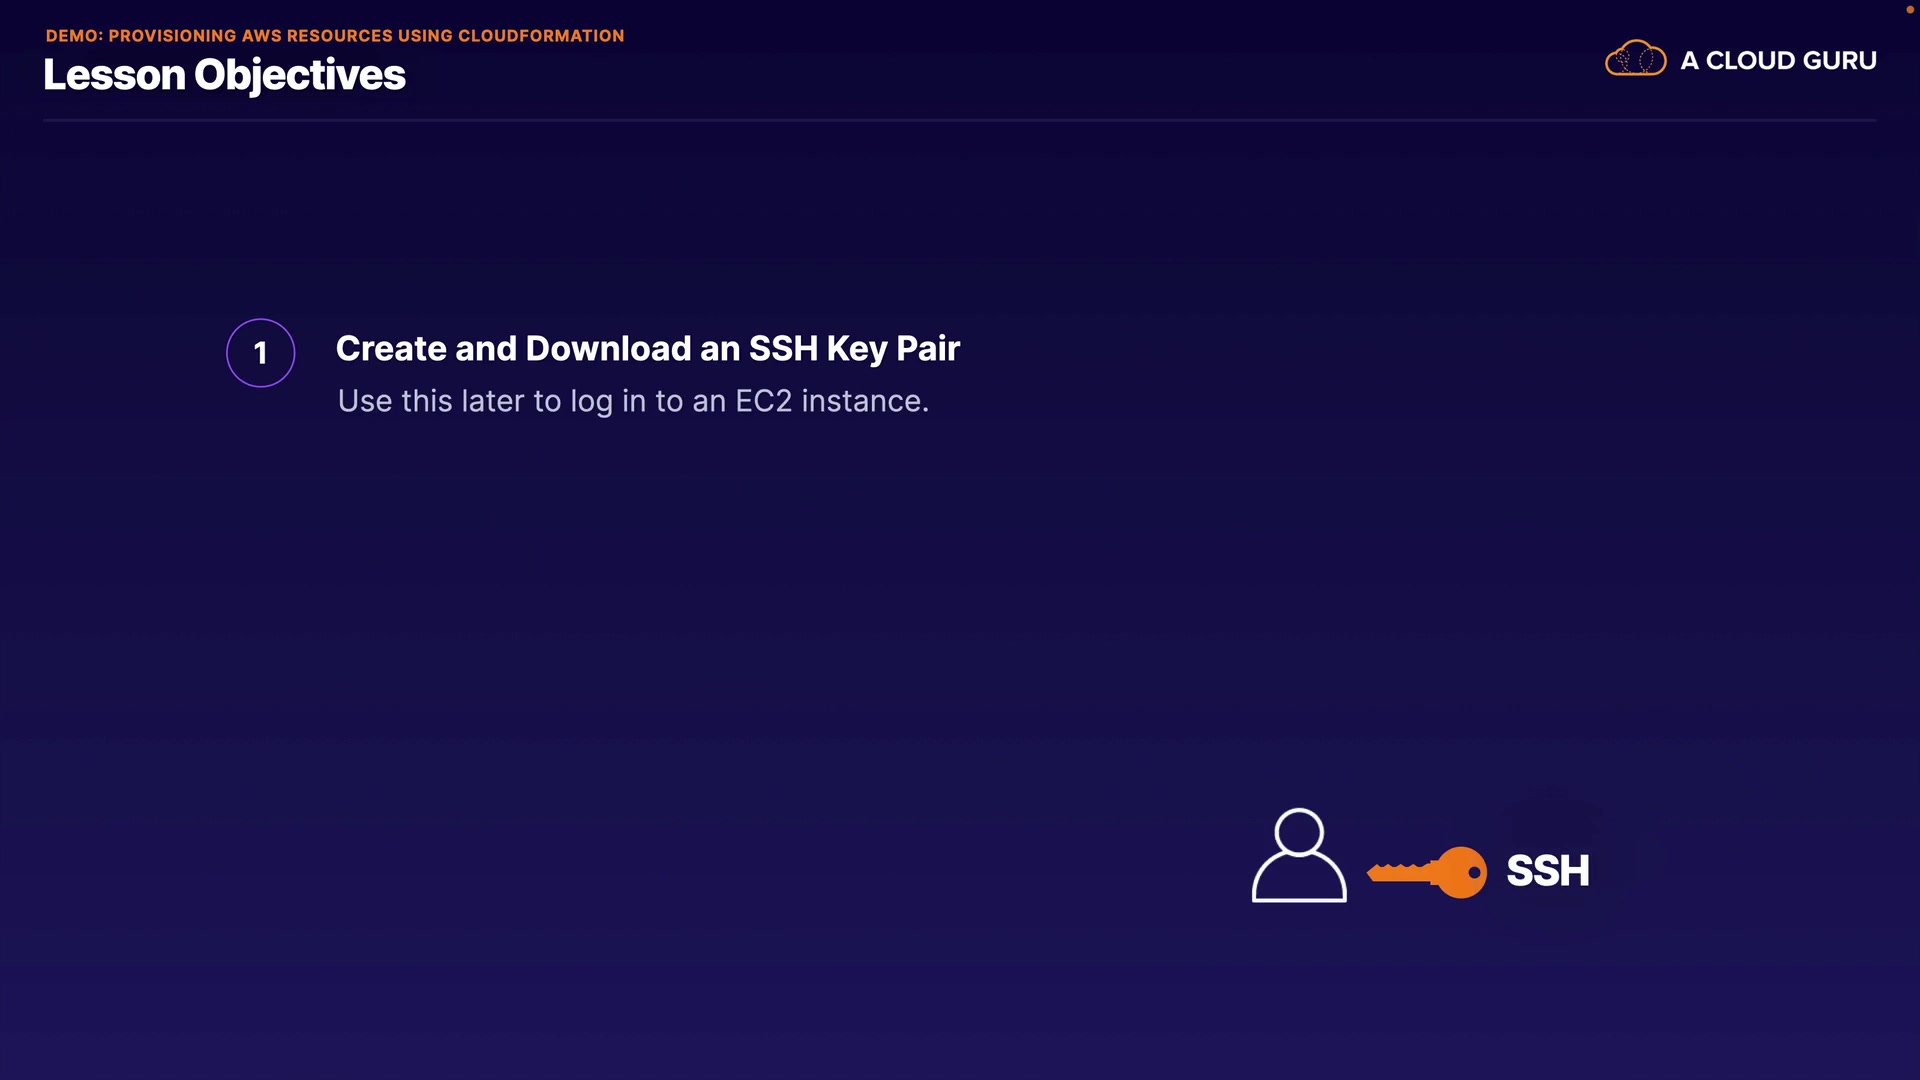Click the word "Objectives" in the slide title
1920x1080 pixels.
pos(300,75)
